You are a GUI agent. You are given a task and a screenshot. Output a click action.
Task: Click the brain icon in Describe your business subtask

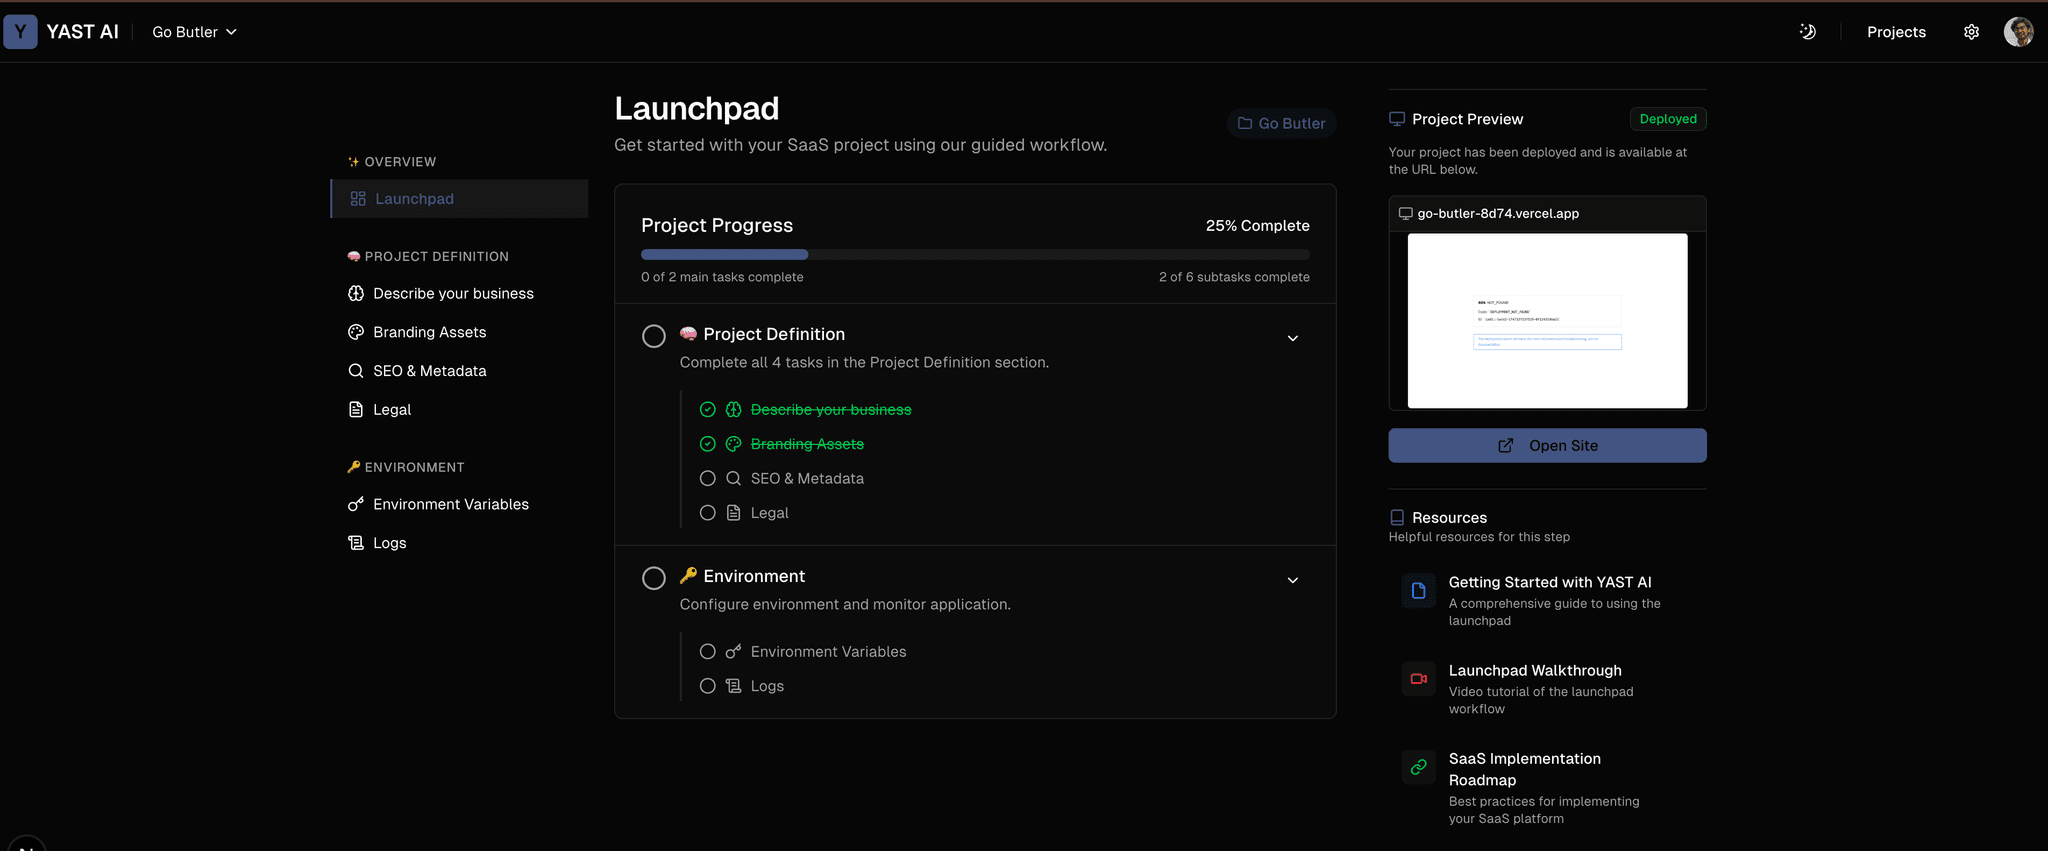pos(734,410)
